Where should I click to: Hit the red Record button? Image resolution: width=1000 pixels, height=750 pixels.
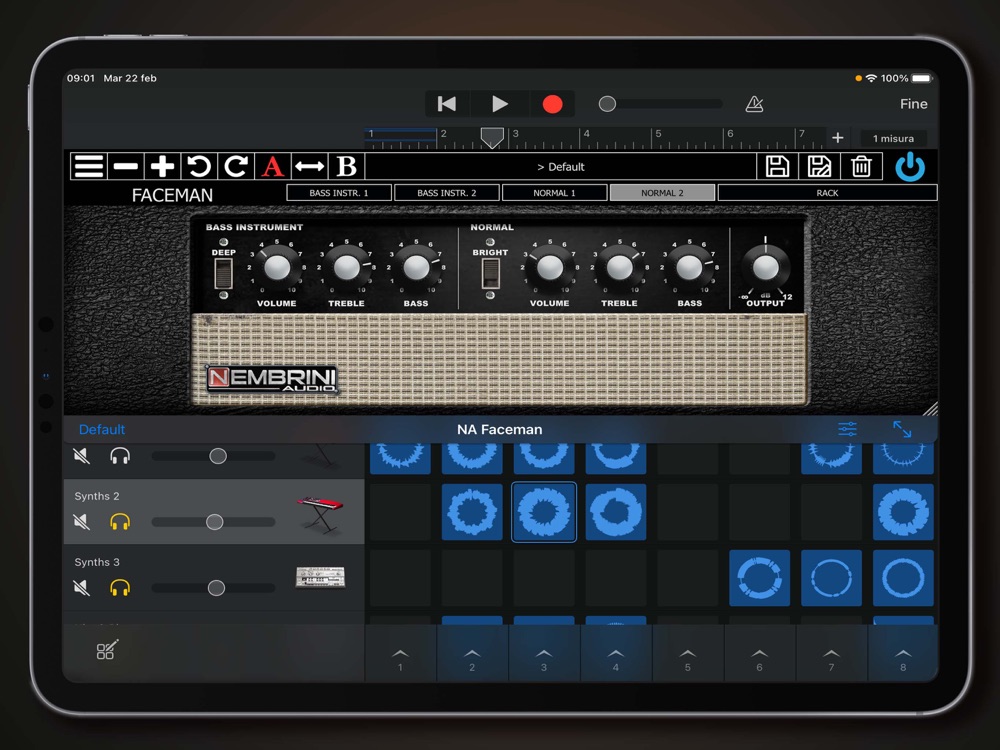(552, 104)
